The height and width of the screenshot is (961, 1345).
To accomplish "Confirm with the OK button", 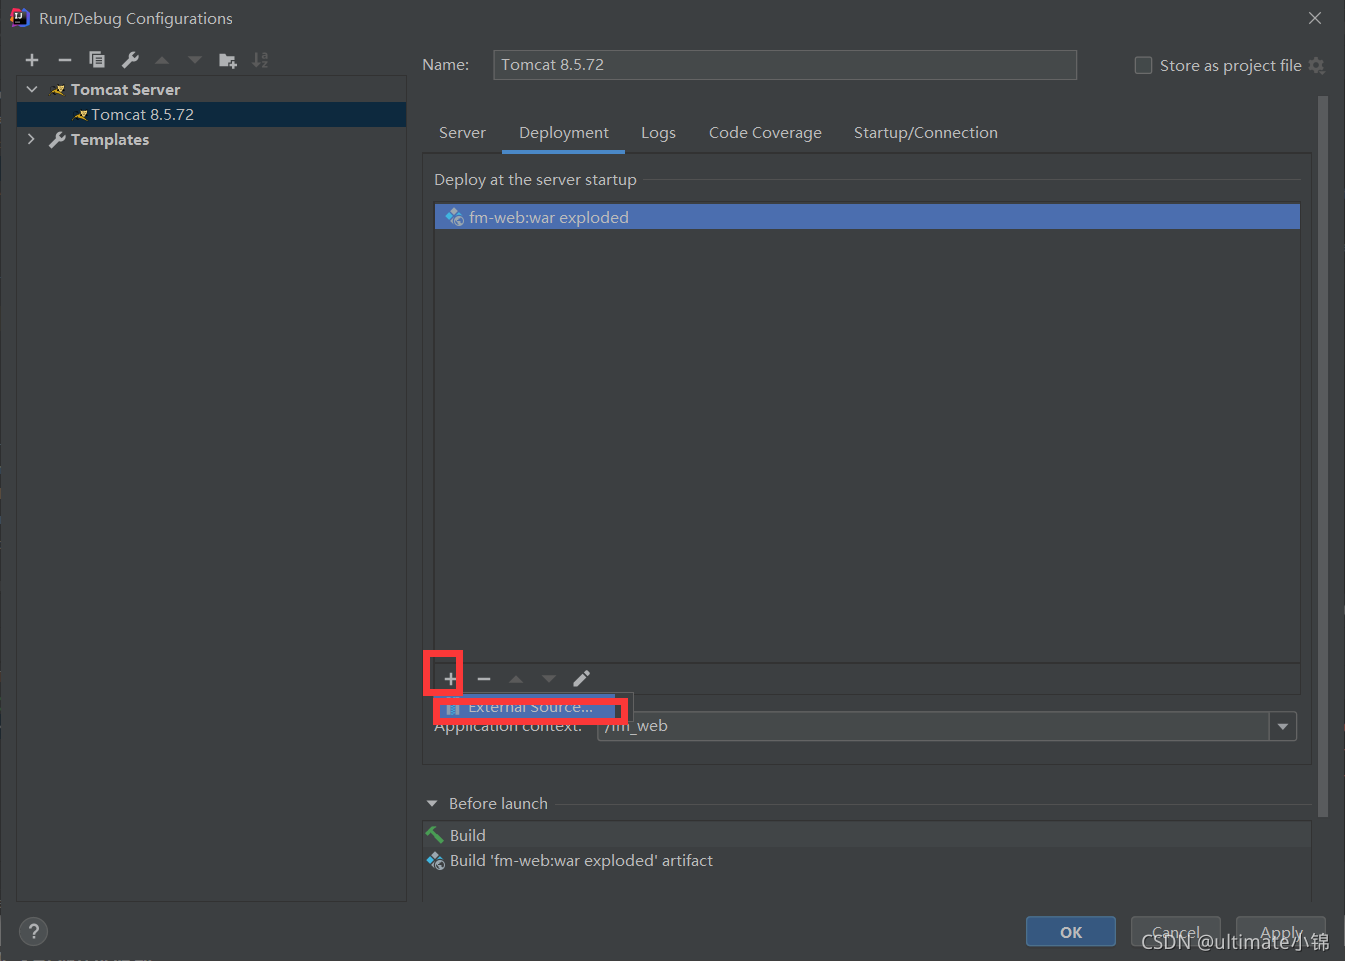I will pos(1071,932).
